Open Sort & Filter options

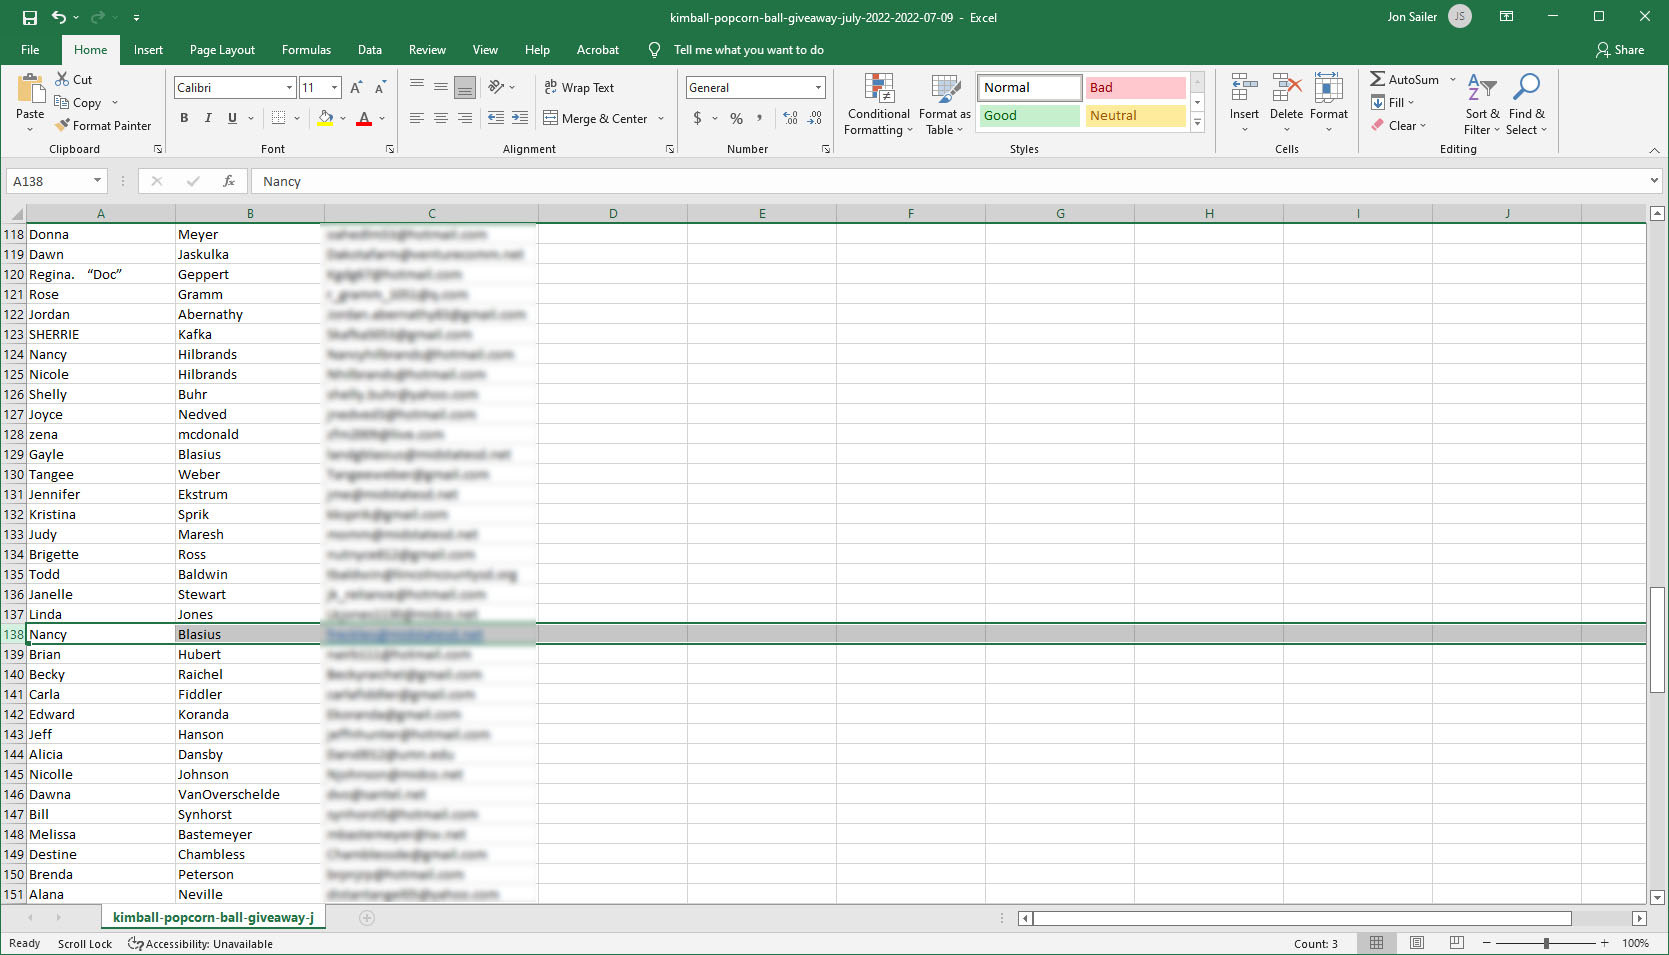point(1481,105)
